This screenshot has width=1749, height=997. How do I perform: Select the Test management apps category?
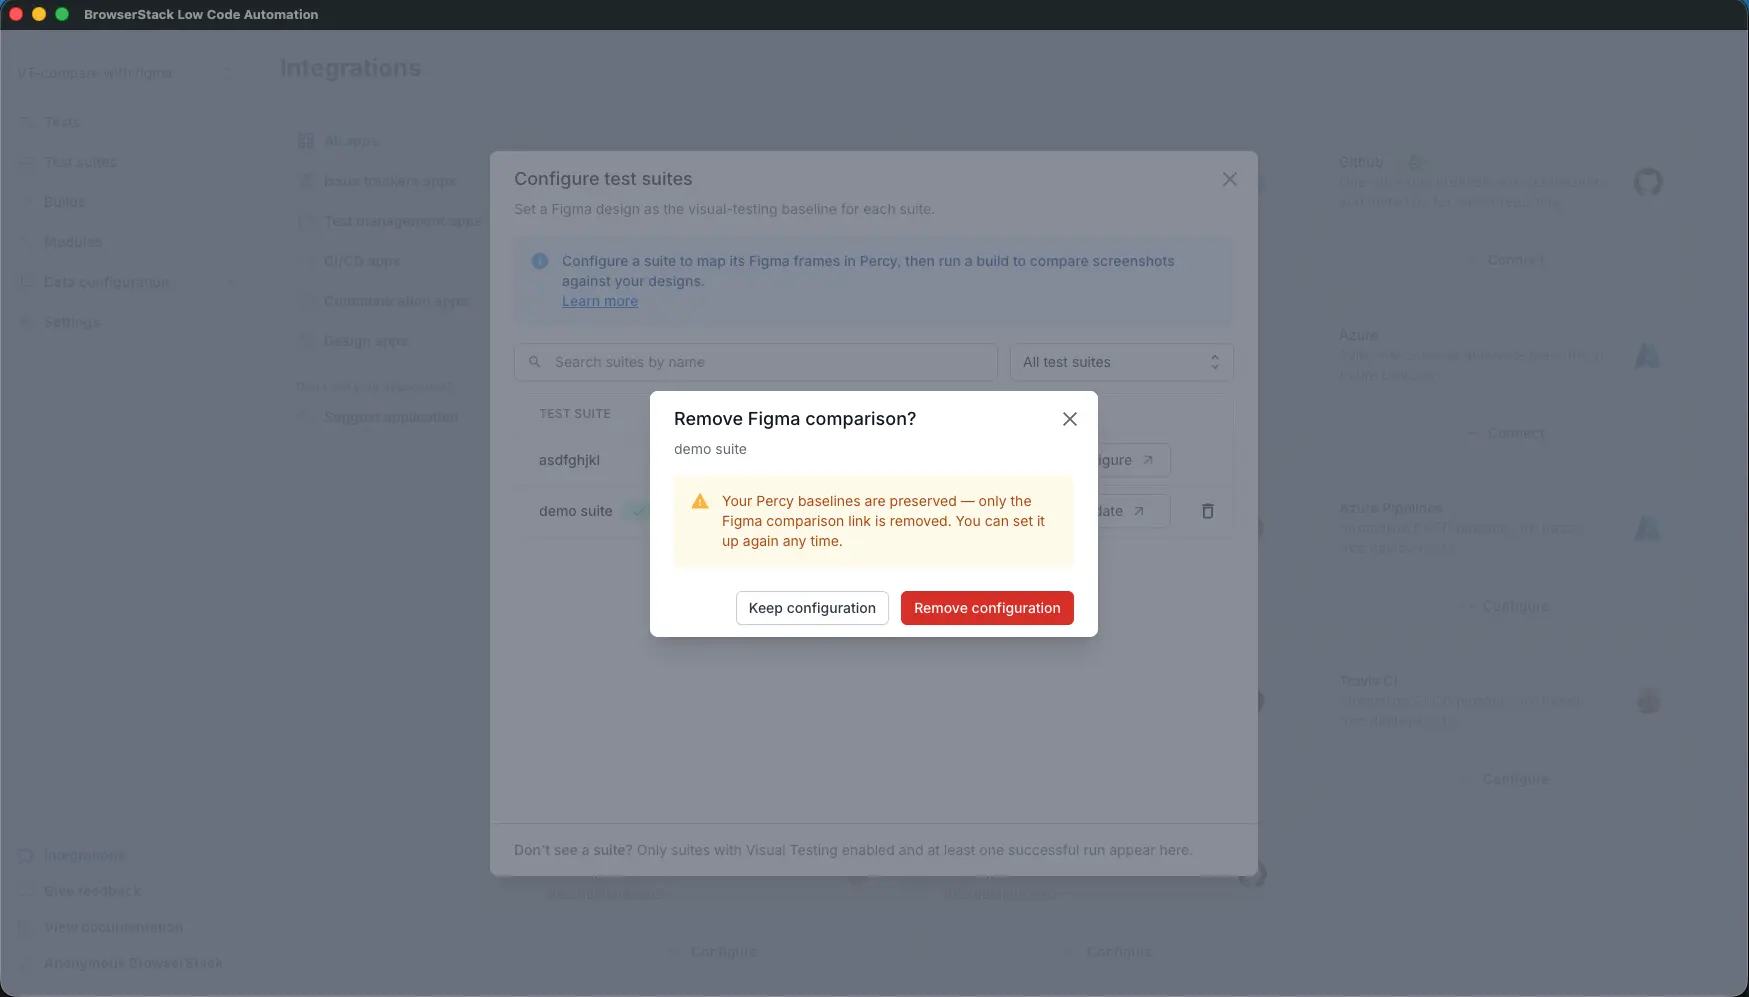[x=402, y=221]
